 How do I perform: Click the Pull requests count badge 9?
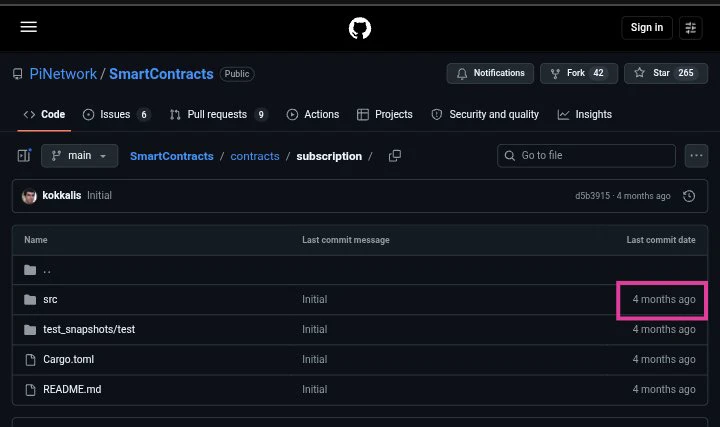(261, 114)
